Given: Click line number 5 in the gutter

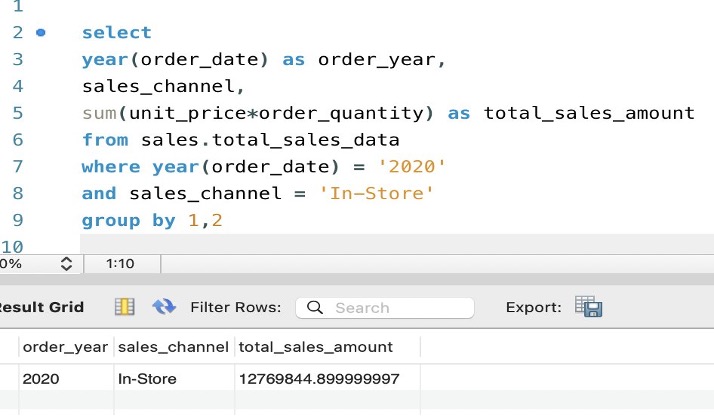Looking at the screenshot, I should 17,113.
